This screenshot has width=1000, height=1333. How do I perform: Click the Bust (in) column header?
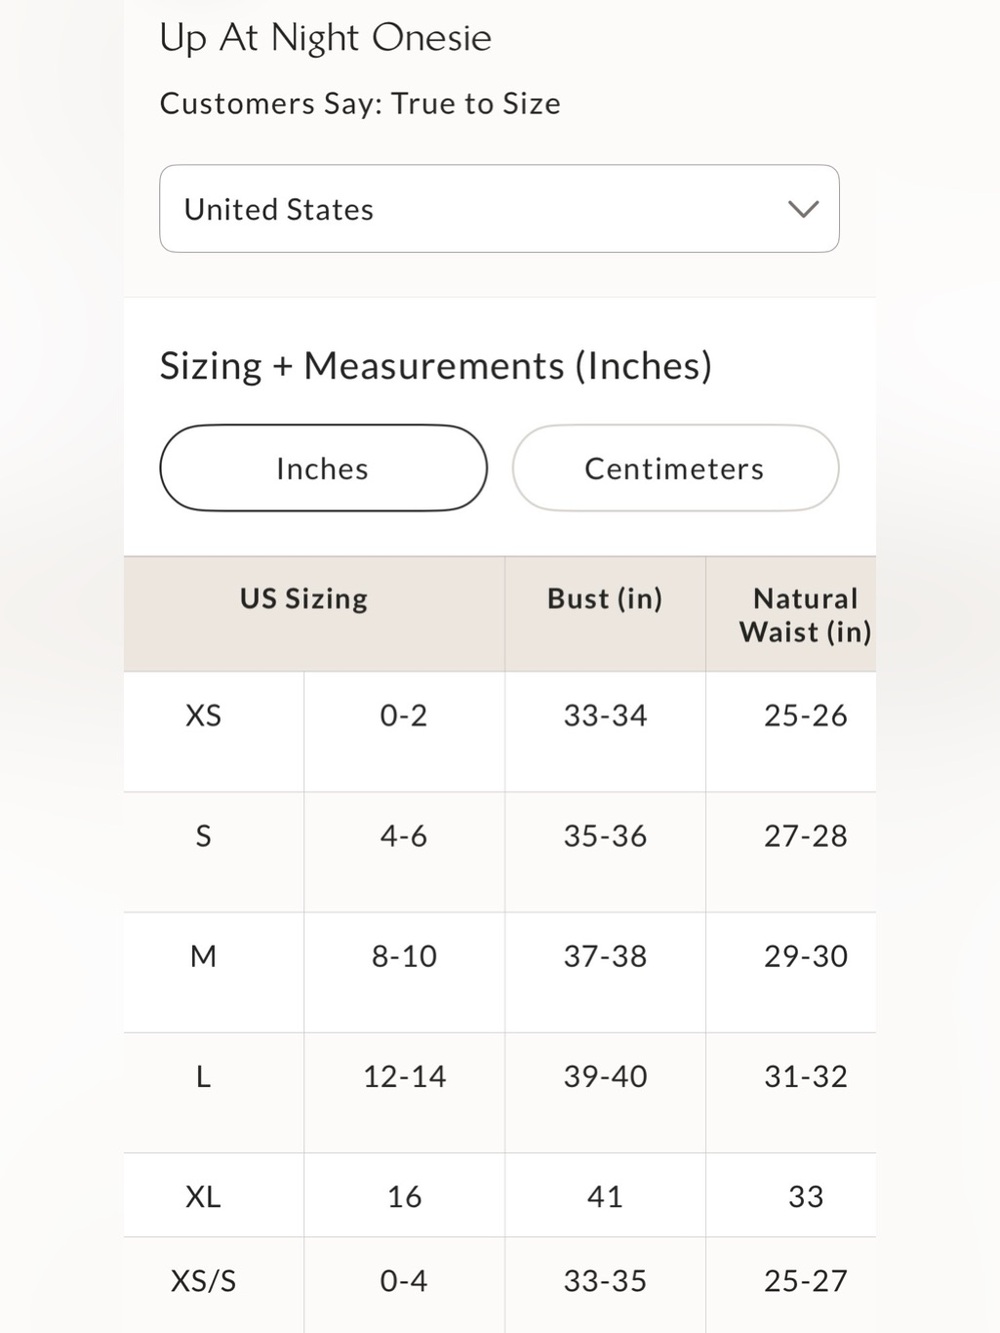tap(605, 598)
